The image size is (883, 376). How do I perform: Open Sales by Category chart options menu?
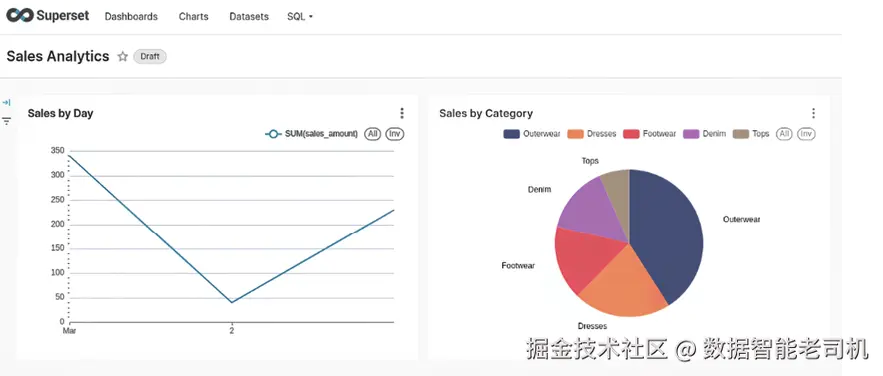pyautogui.click(x=813, y=113)
